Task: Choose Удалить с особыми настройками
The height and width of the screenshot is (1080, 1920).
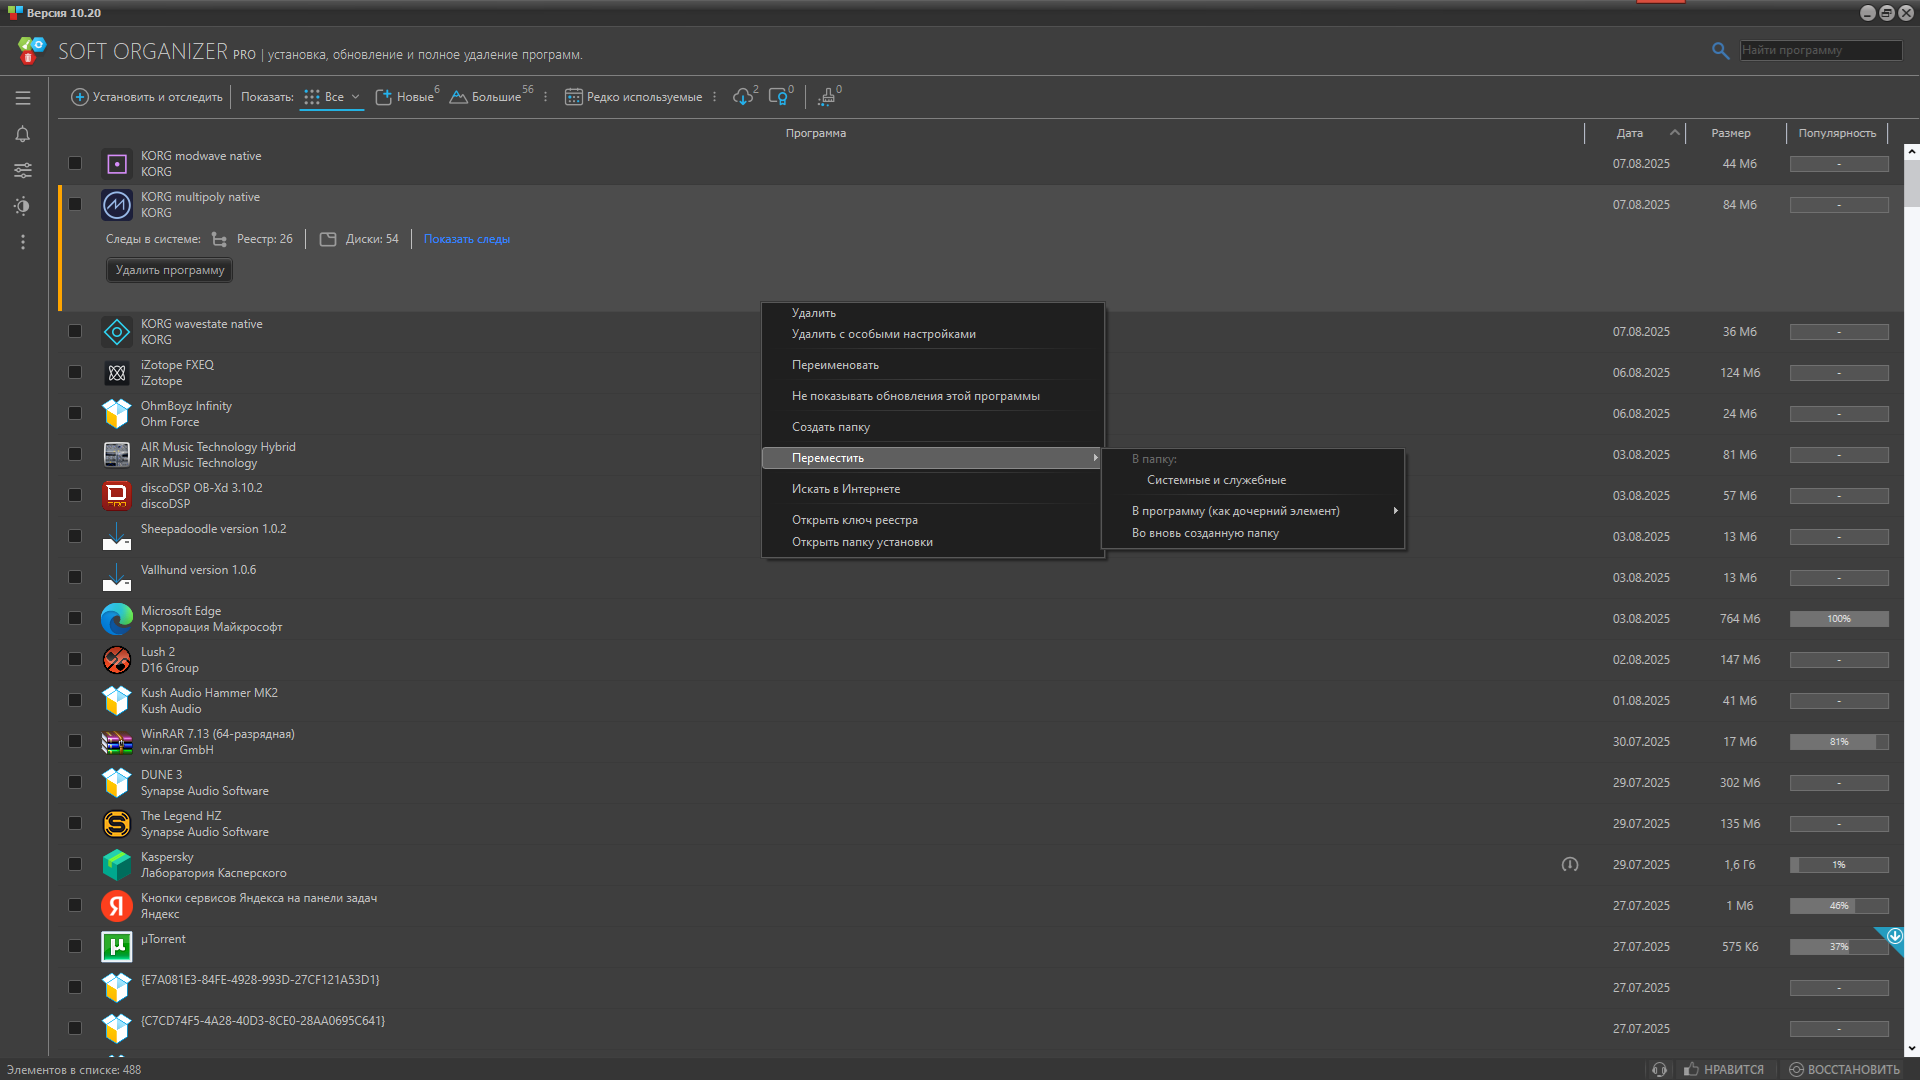Action: pyautogui.click(x=883, y=334)
